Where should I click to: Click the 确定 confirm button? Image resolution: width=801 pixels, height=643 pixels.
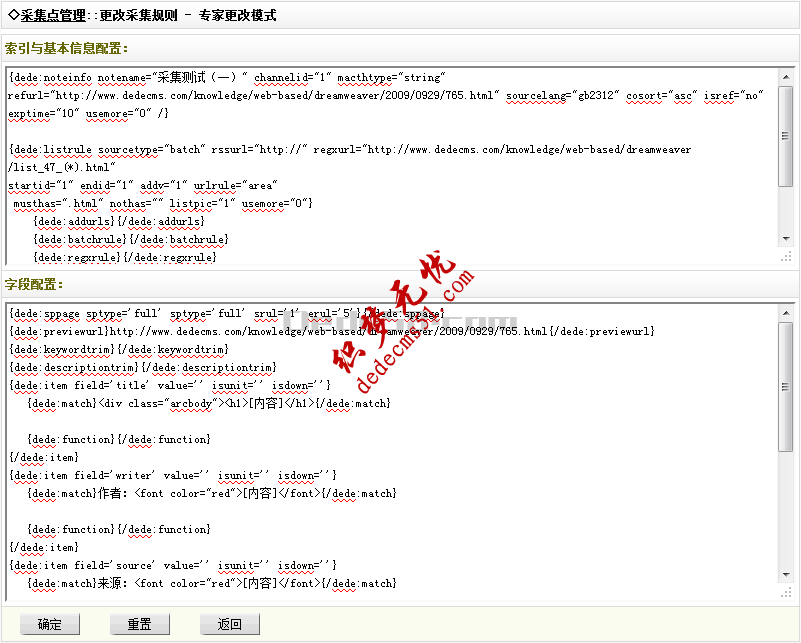click(x=50, y=624)
